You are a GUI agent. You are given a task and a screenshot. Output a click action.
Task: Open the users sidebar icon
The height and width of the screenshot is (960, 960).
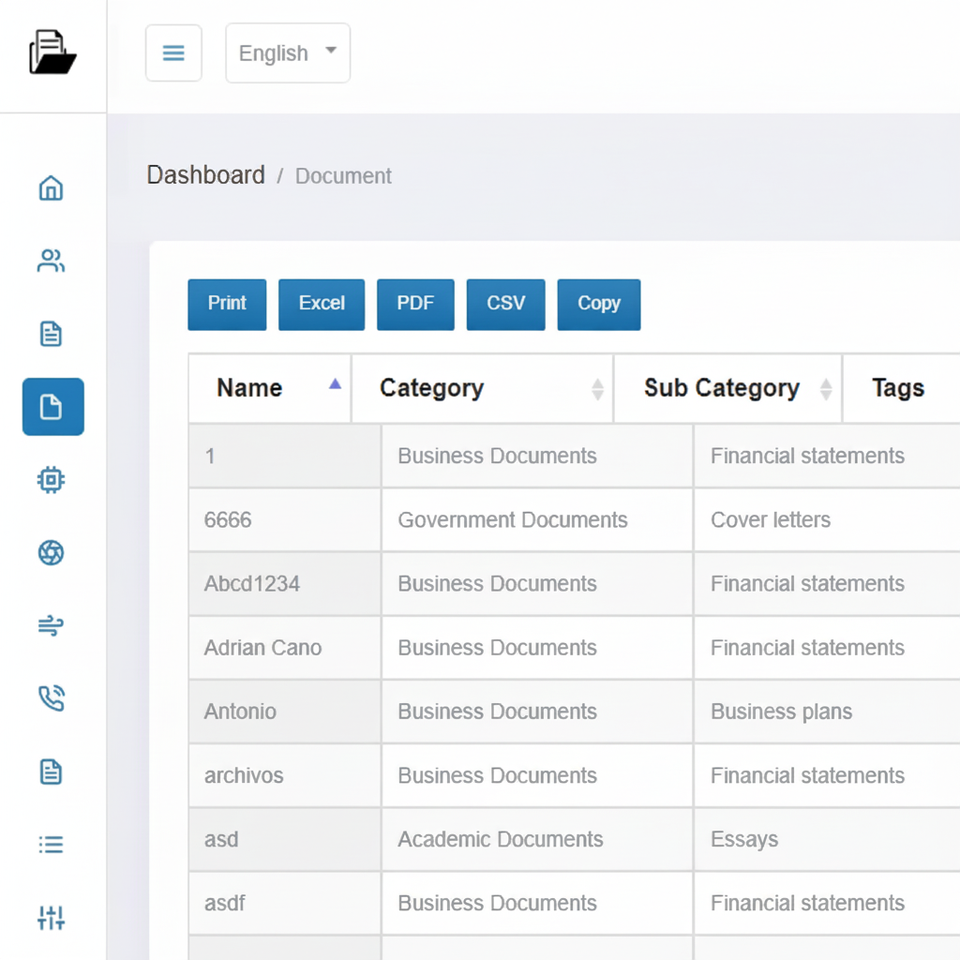[x=51, y=261]
